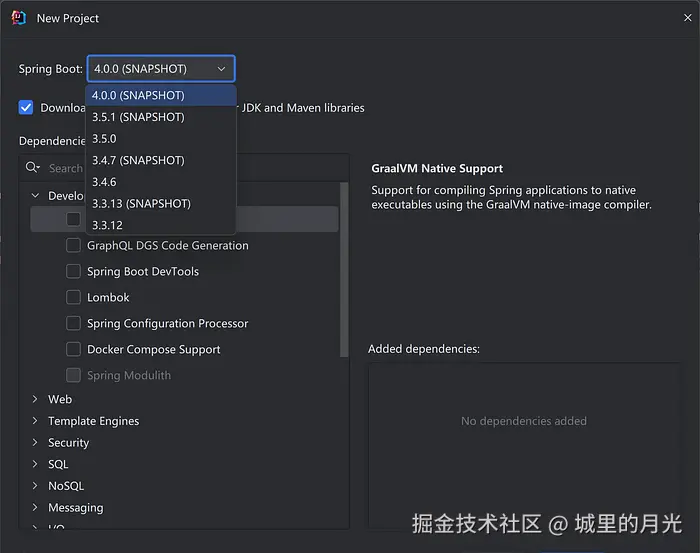Expand the NoSQL category

click(x=35, y=486)
